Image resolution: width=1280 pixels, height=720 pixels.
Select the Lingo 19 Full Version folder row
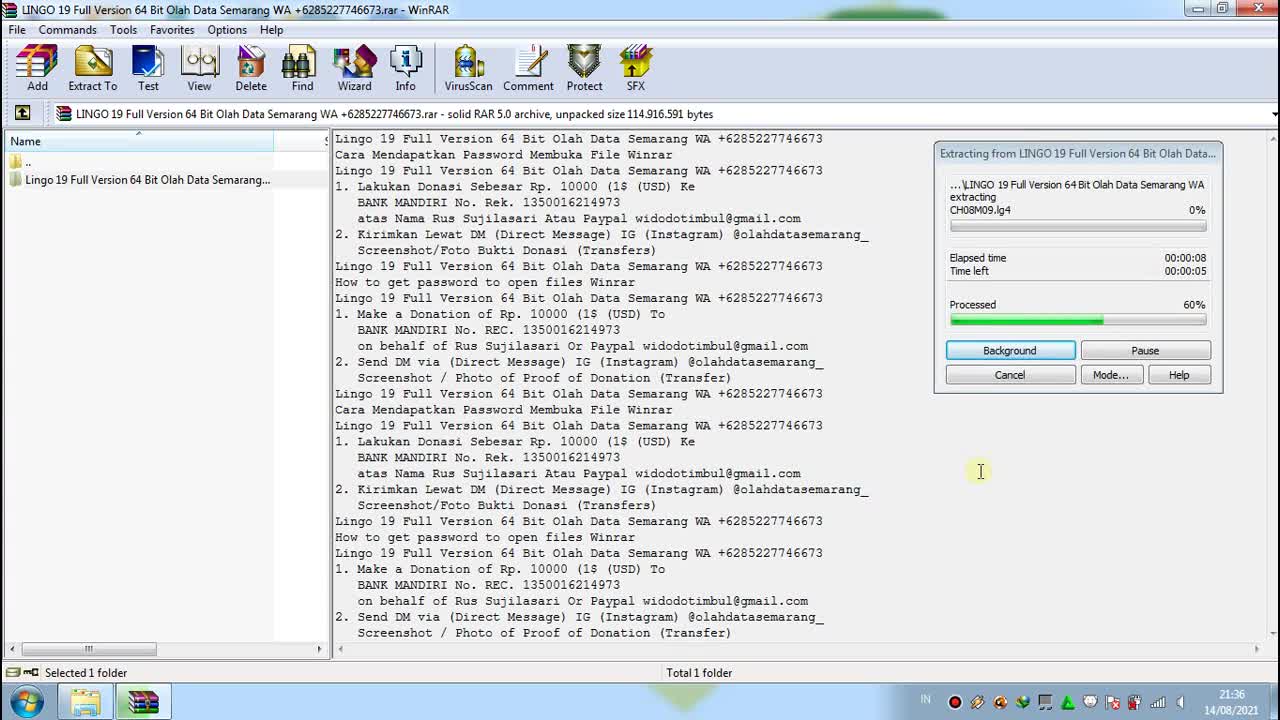click(x=138, y=180)
